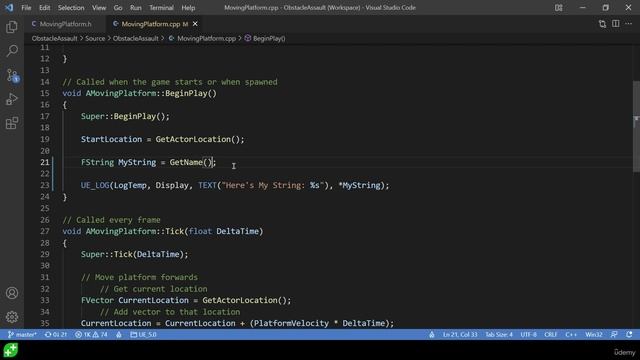Image resolution: width=640 pixels, height=360 pixels.
Task: Open the Selection menu
Action: click(x=71, y=8)
